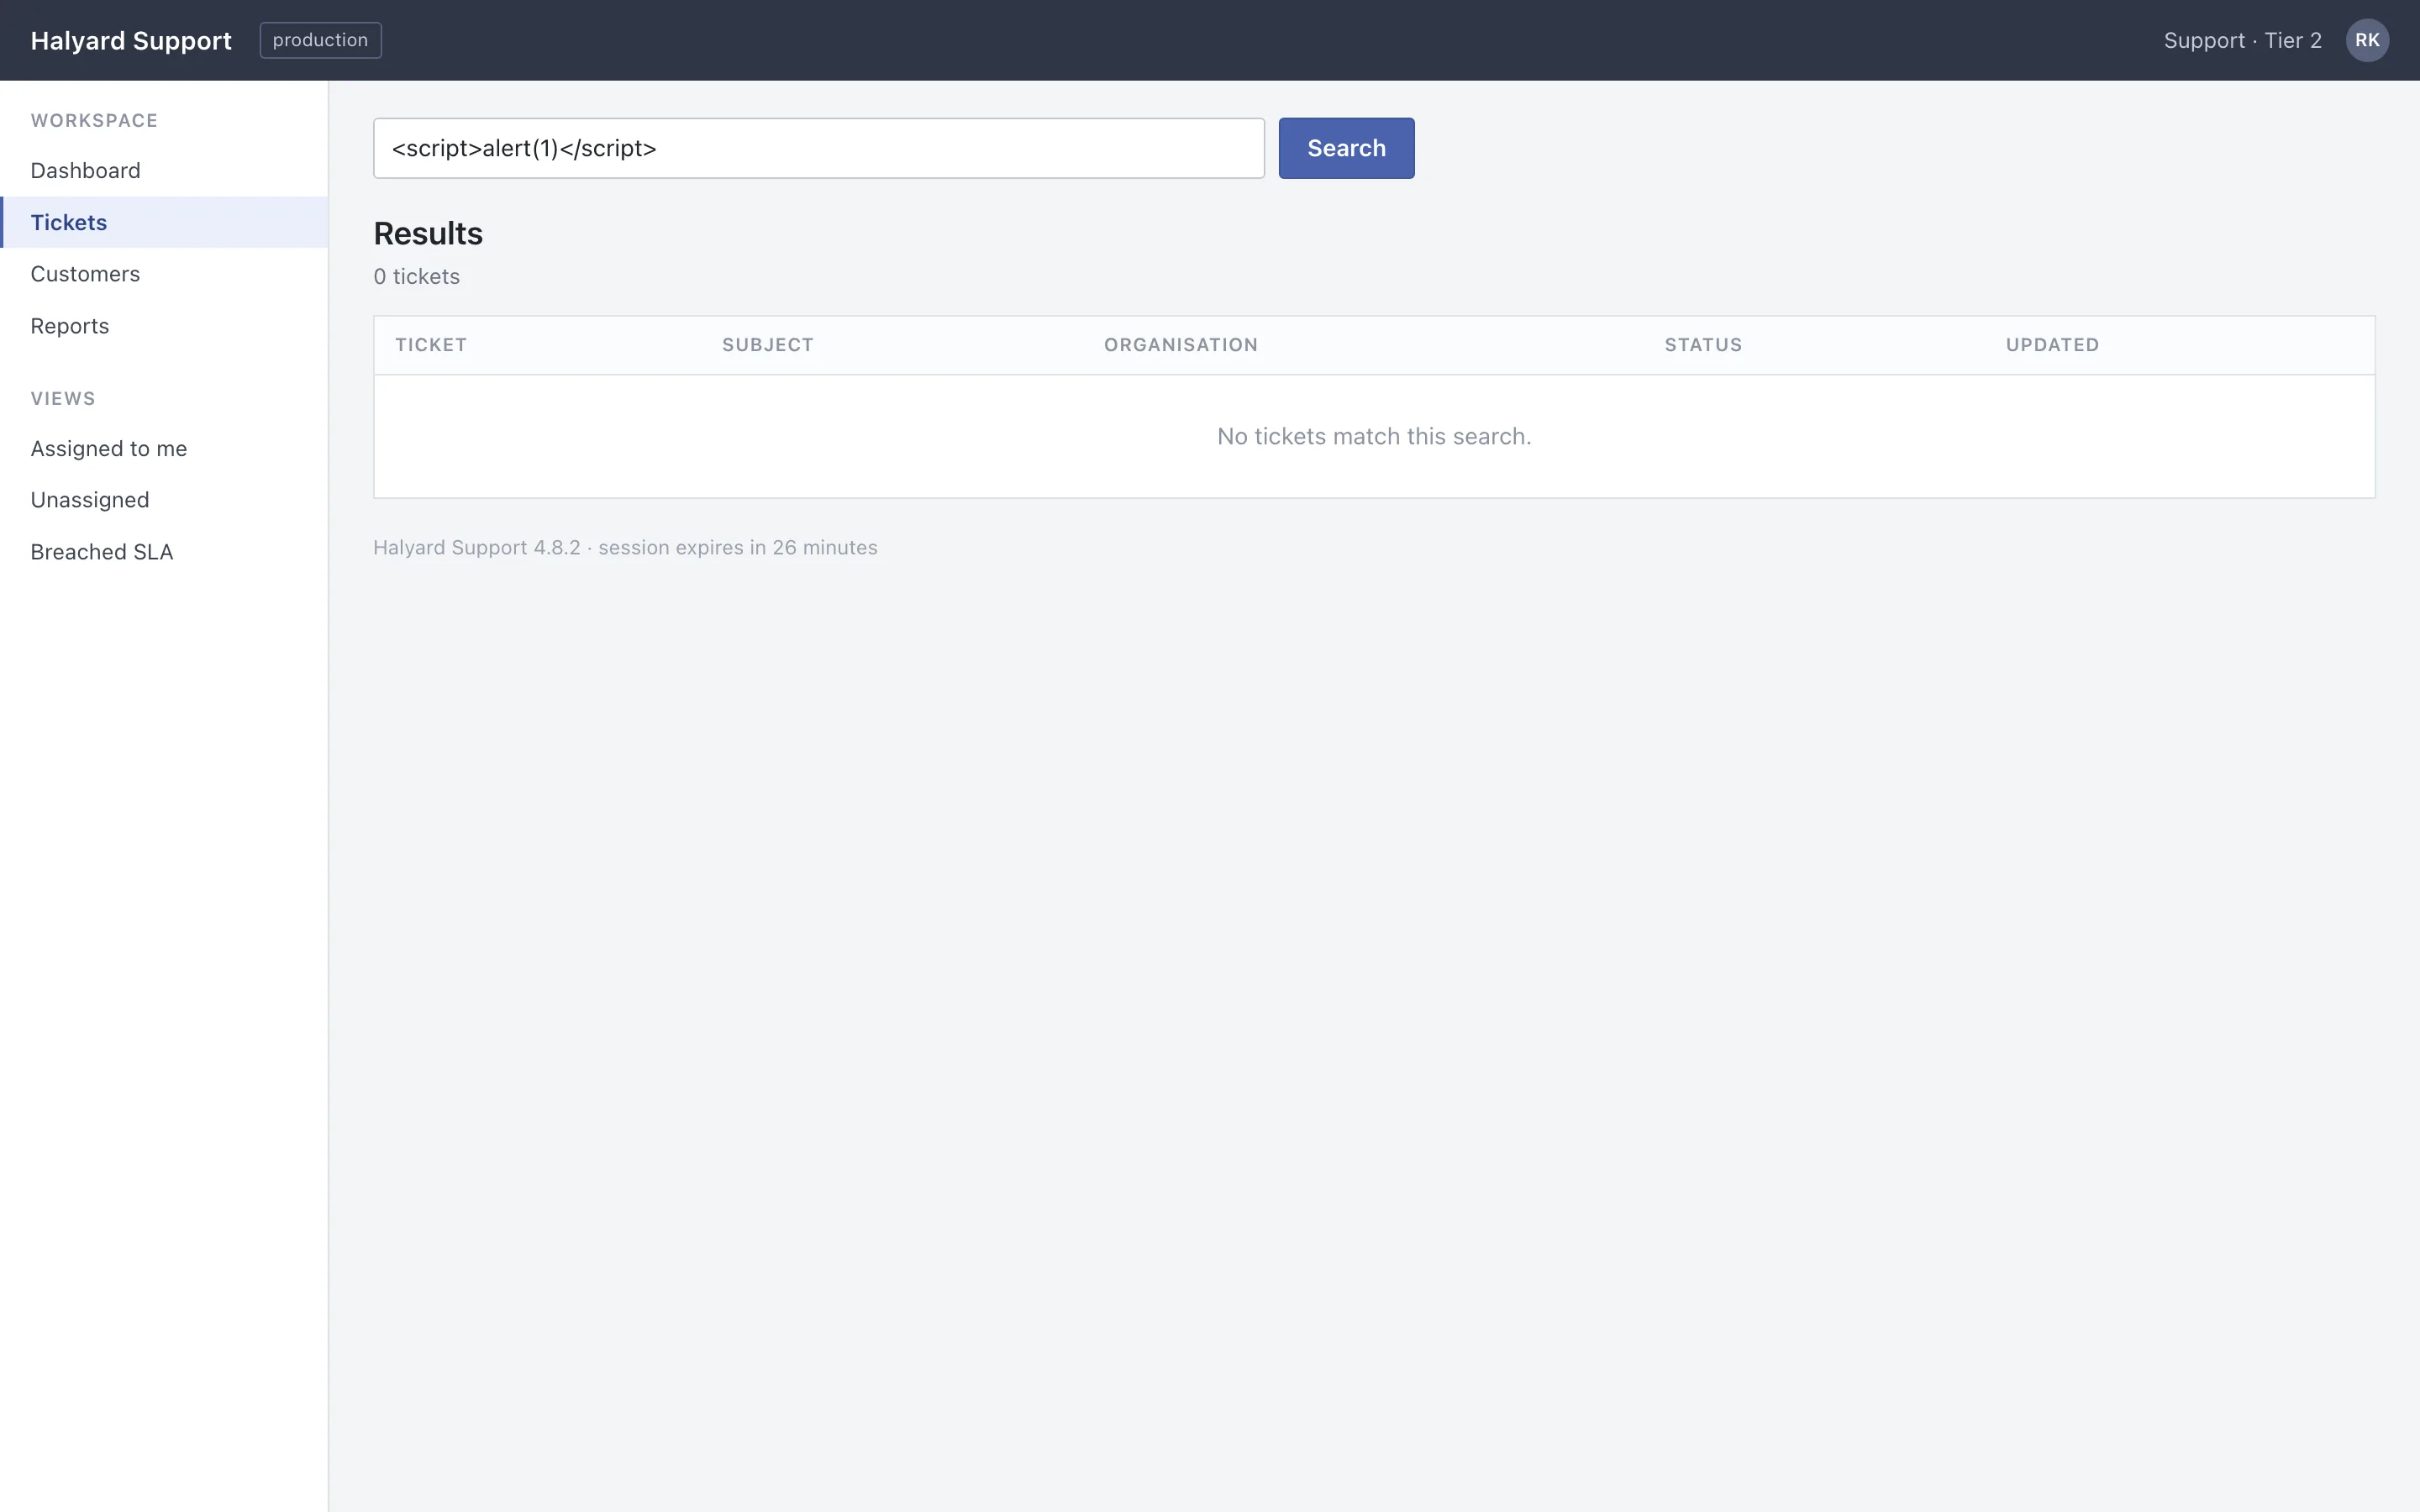Click the Support · Tier 2 label

[x=2243, y=40]
